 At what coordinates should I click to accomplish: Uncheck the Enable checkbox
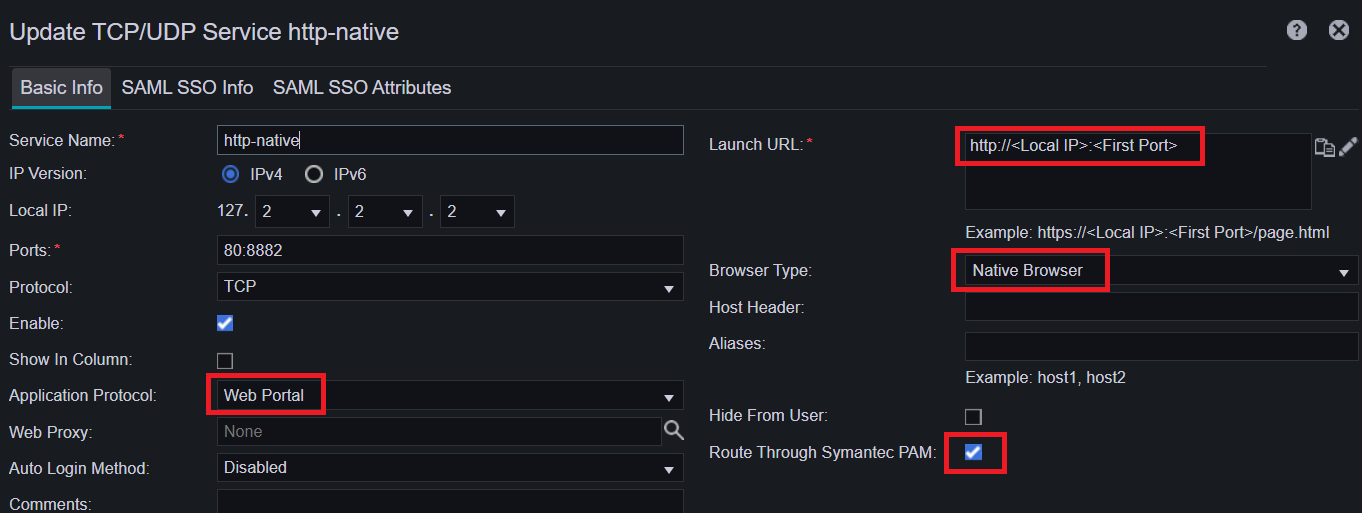click(225, 323)
